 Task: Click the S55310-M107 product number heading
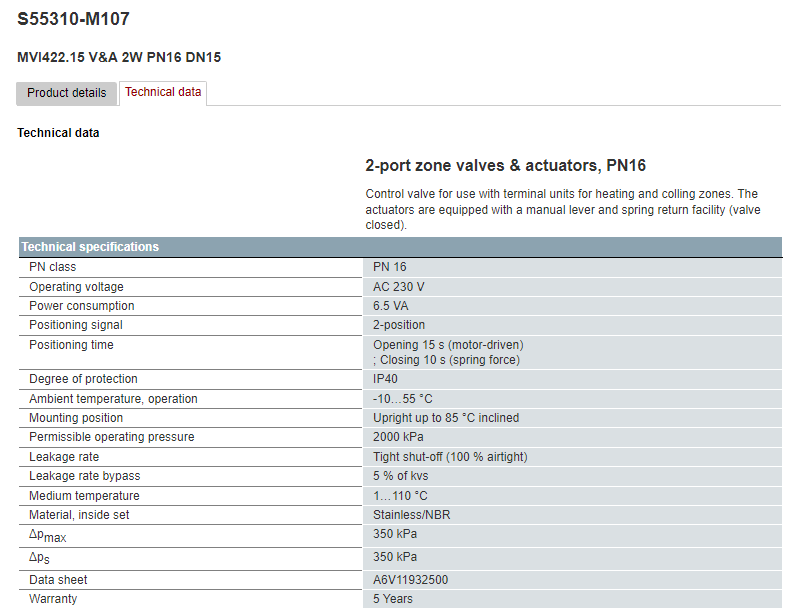click(74, 19)
